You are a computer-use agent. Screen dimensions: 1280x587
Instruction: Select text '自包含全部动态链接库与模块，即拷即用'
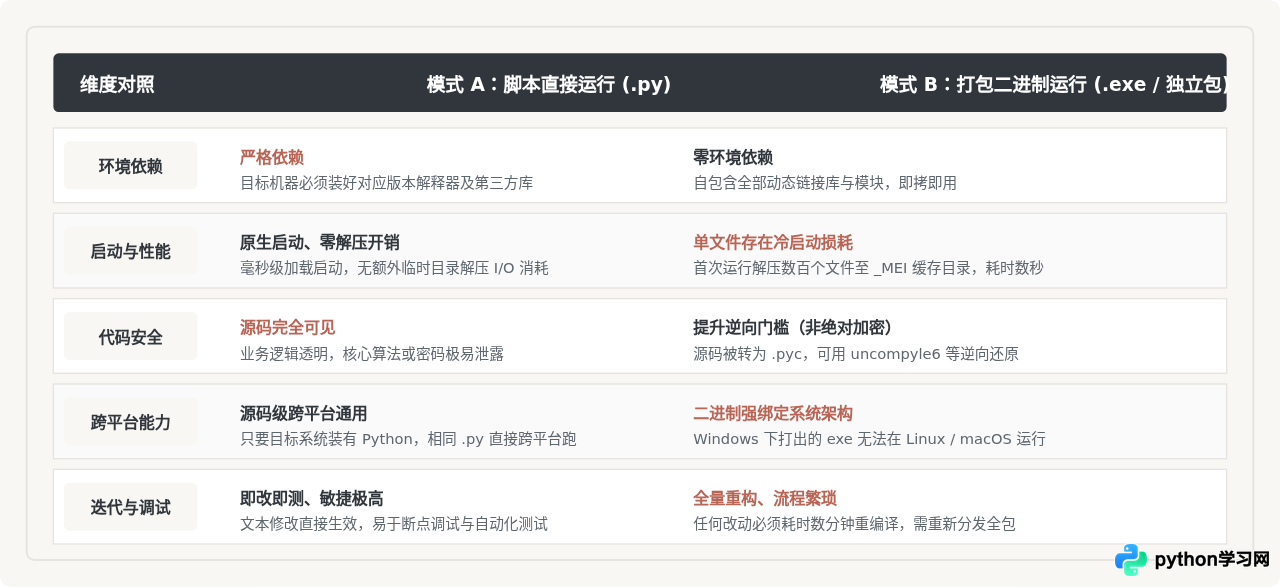tap(825, 183)
